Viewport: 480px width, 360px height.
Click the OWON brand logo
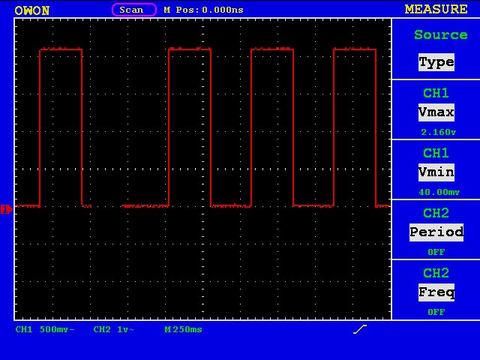(x=32, y=11)
